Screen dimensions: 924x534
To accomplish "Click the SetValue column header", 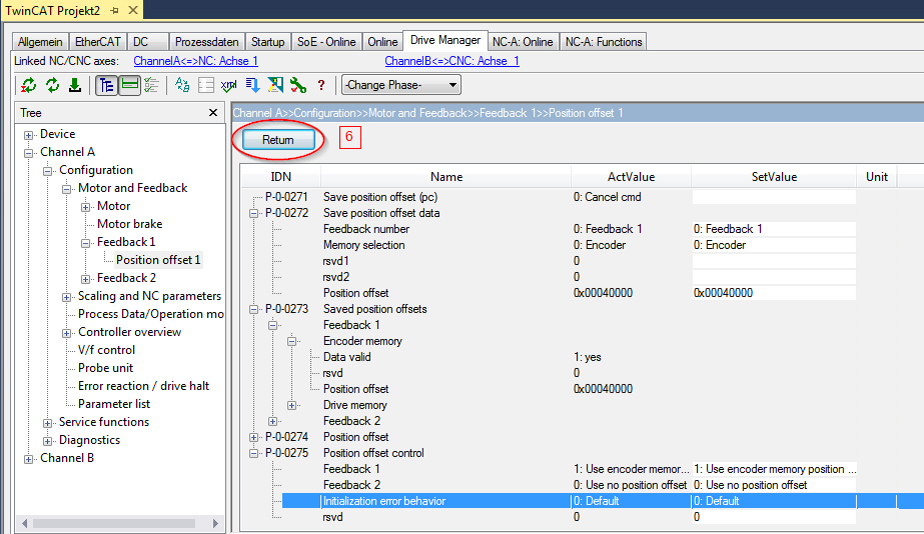I will 774,177.
